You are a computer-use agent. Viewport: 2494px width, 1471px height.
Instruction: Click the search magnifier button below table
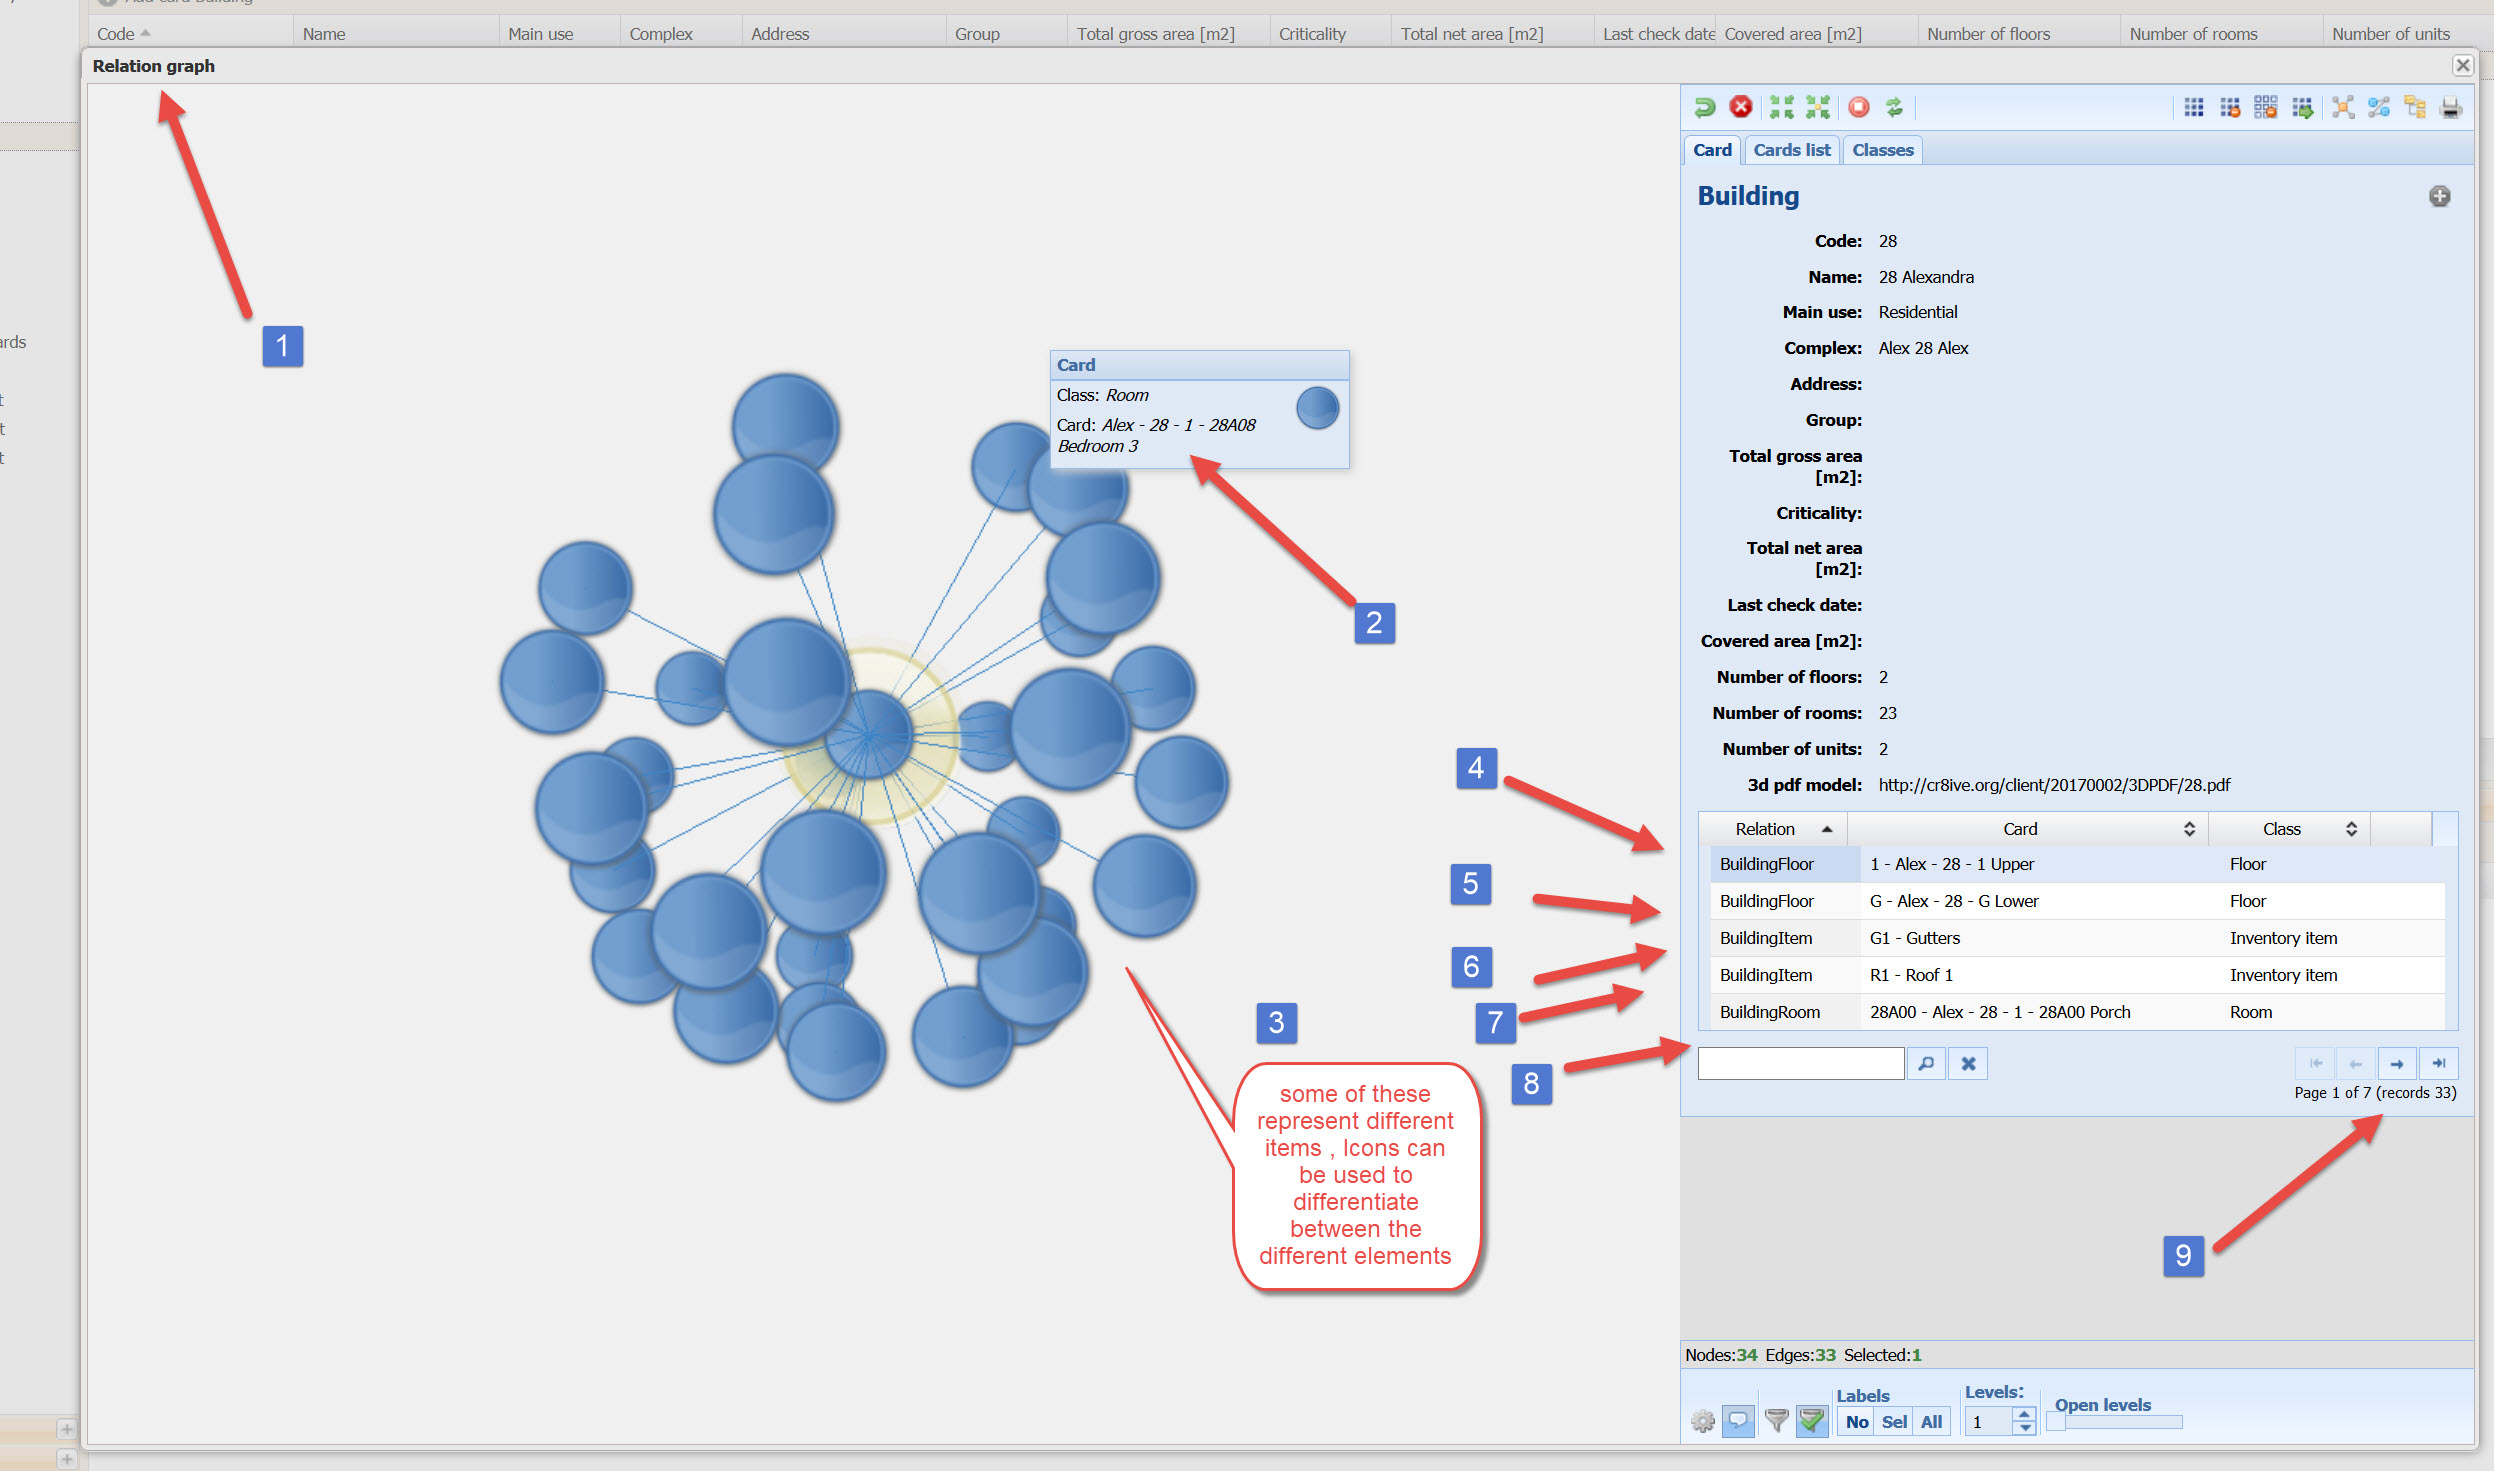(x=1926, y=1064)
